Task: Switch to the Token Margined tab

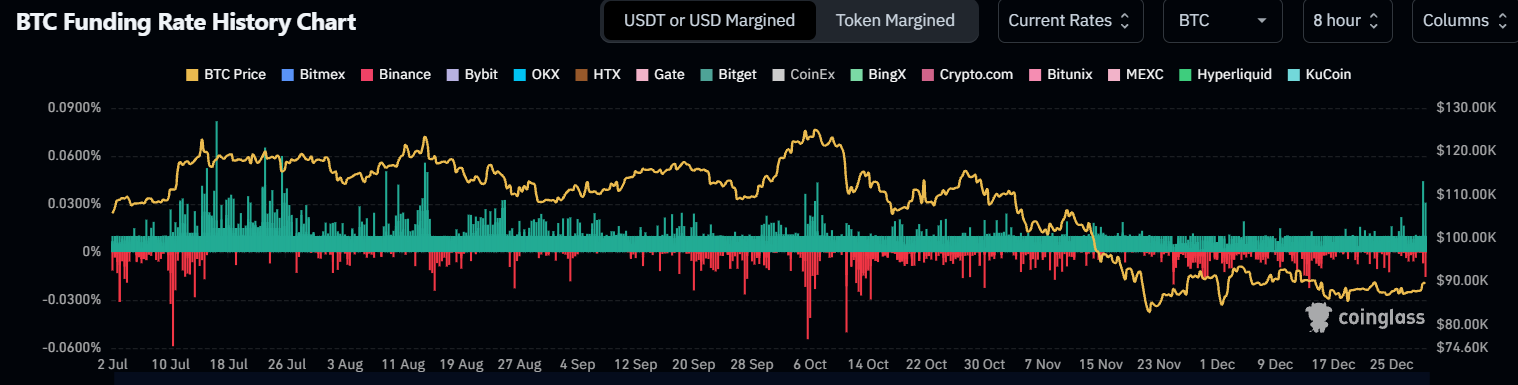Action: 895,21
